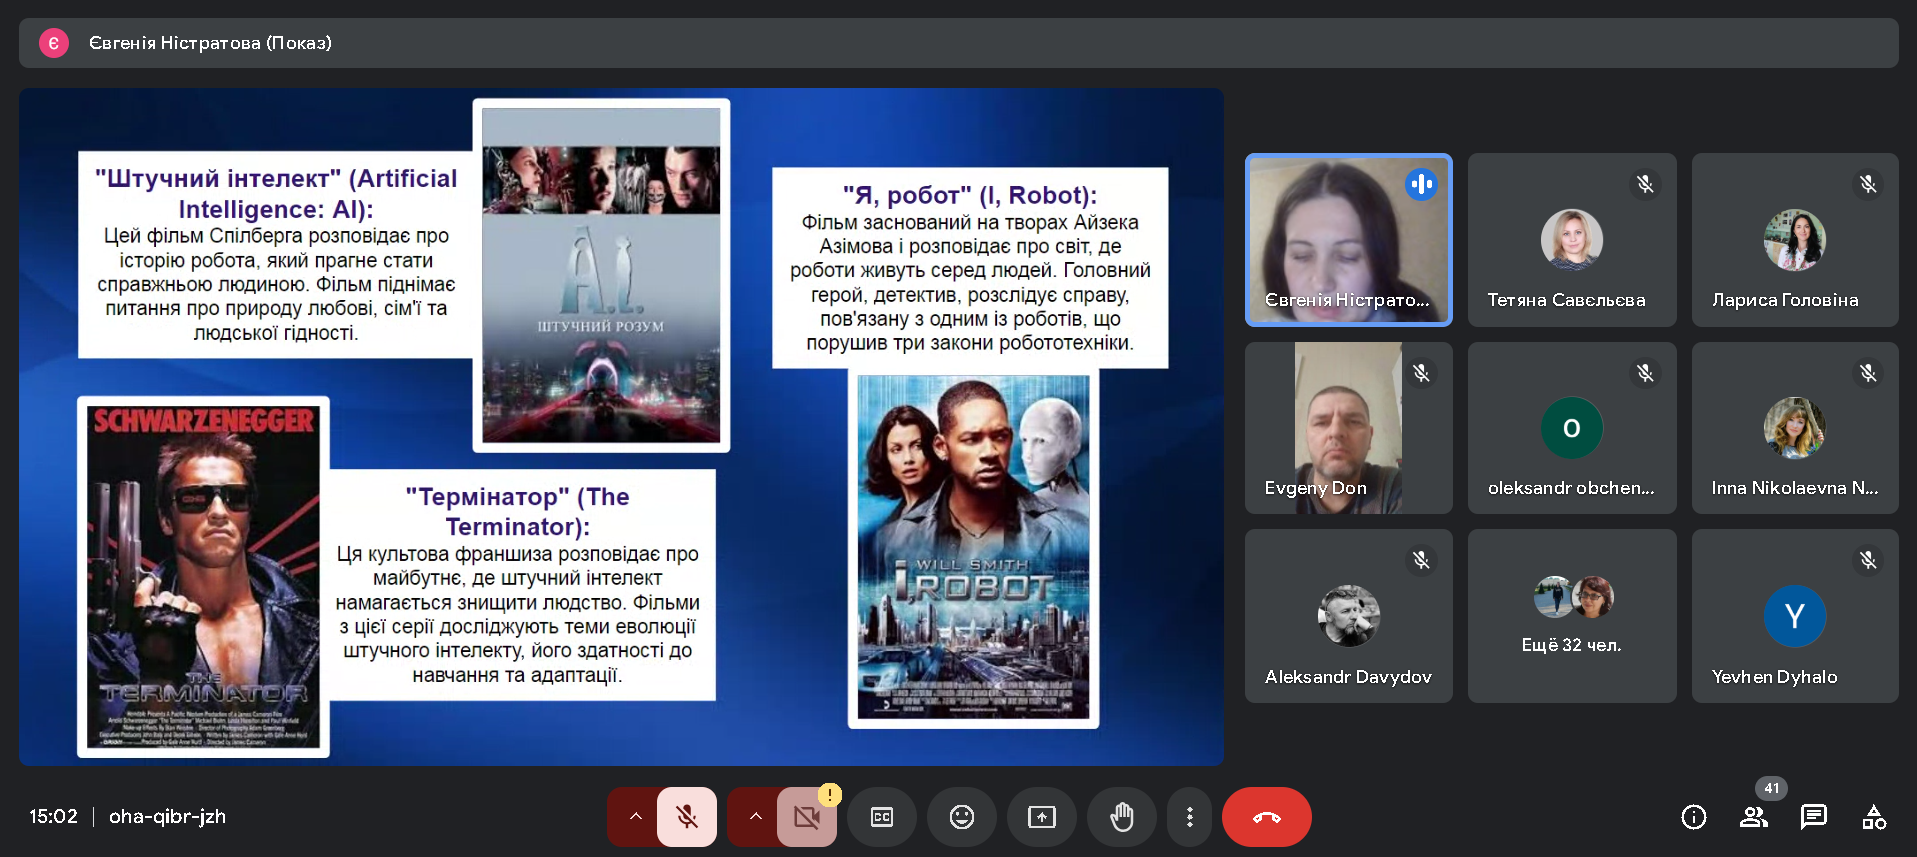This screenshot has height=857, width=1917.
Task: Click the muted mic icon on Лариса Головіна's tile
Action: 1868,184
